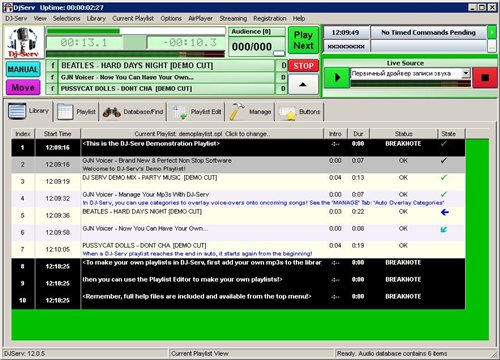The image size is (500, 360).
Task: Click the DJ-Serv microphone logo
Action: pyautogui.click(x=23, y=42)
